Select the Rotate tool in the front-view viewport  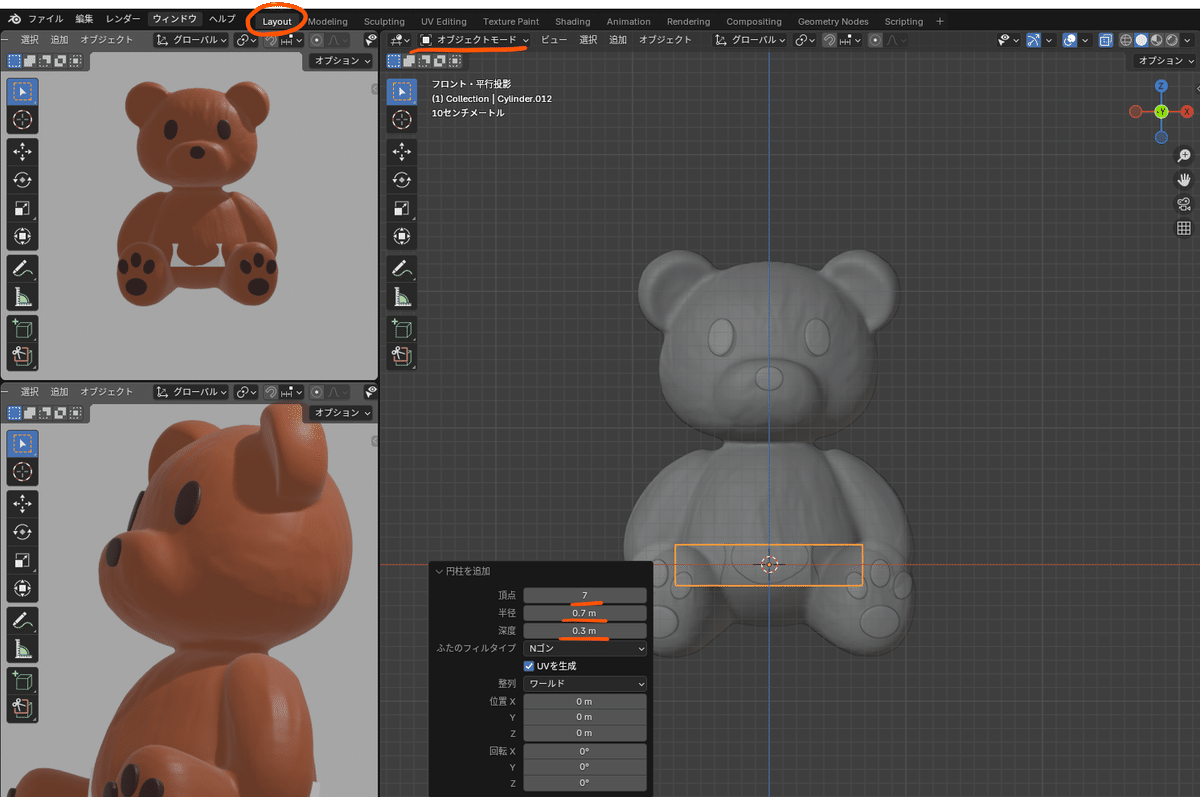(402, 180)
